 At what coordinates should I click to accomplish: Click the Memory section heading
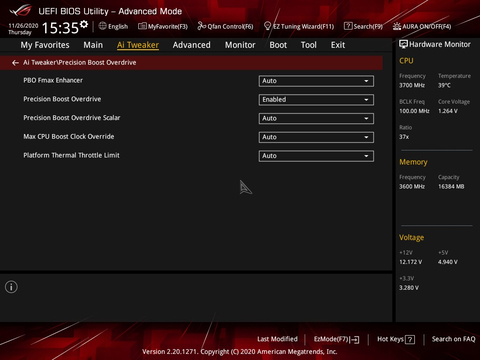(413, 162)
